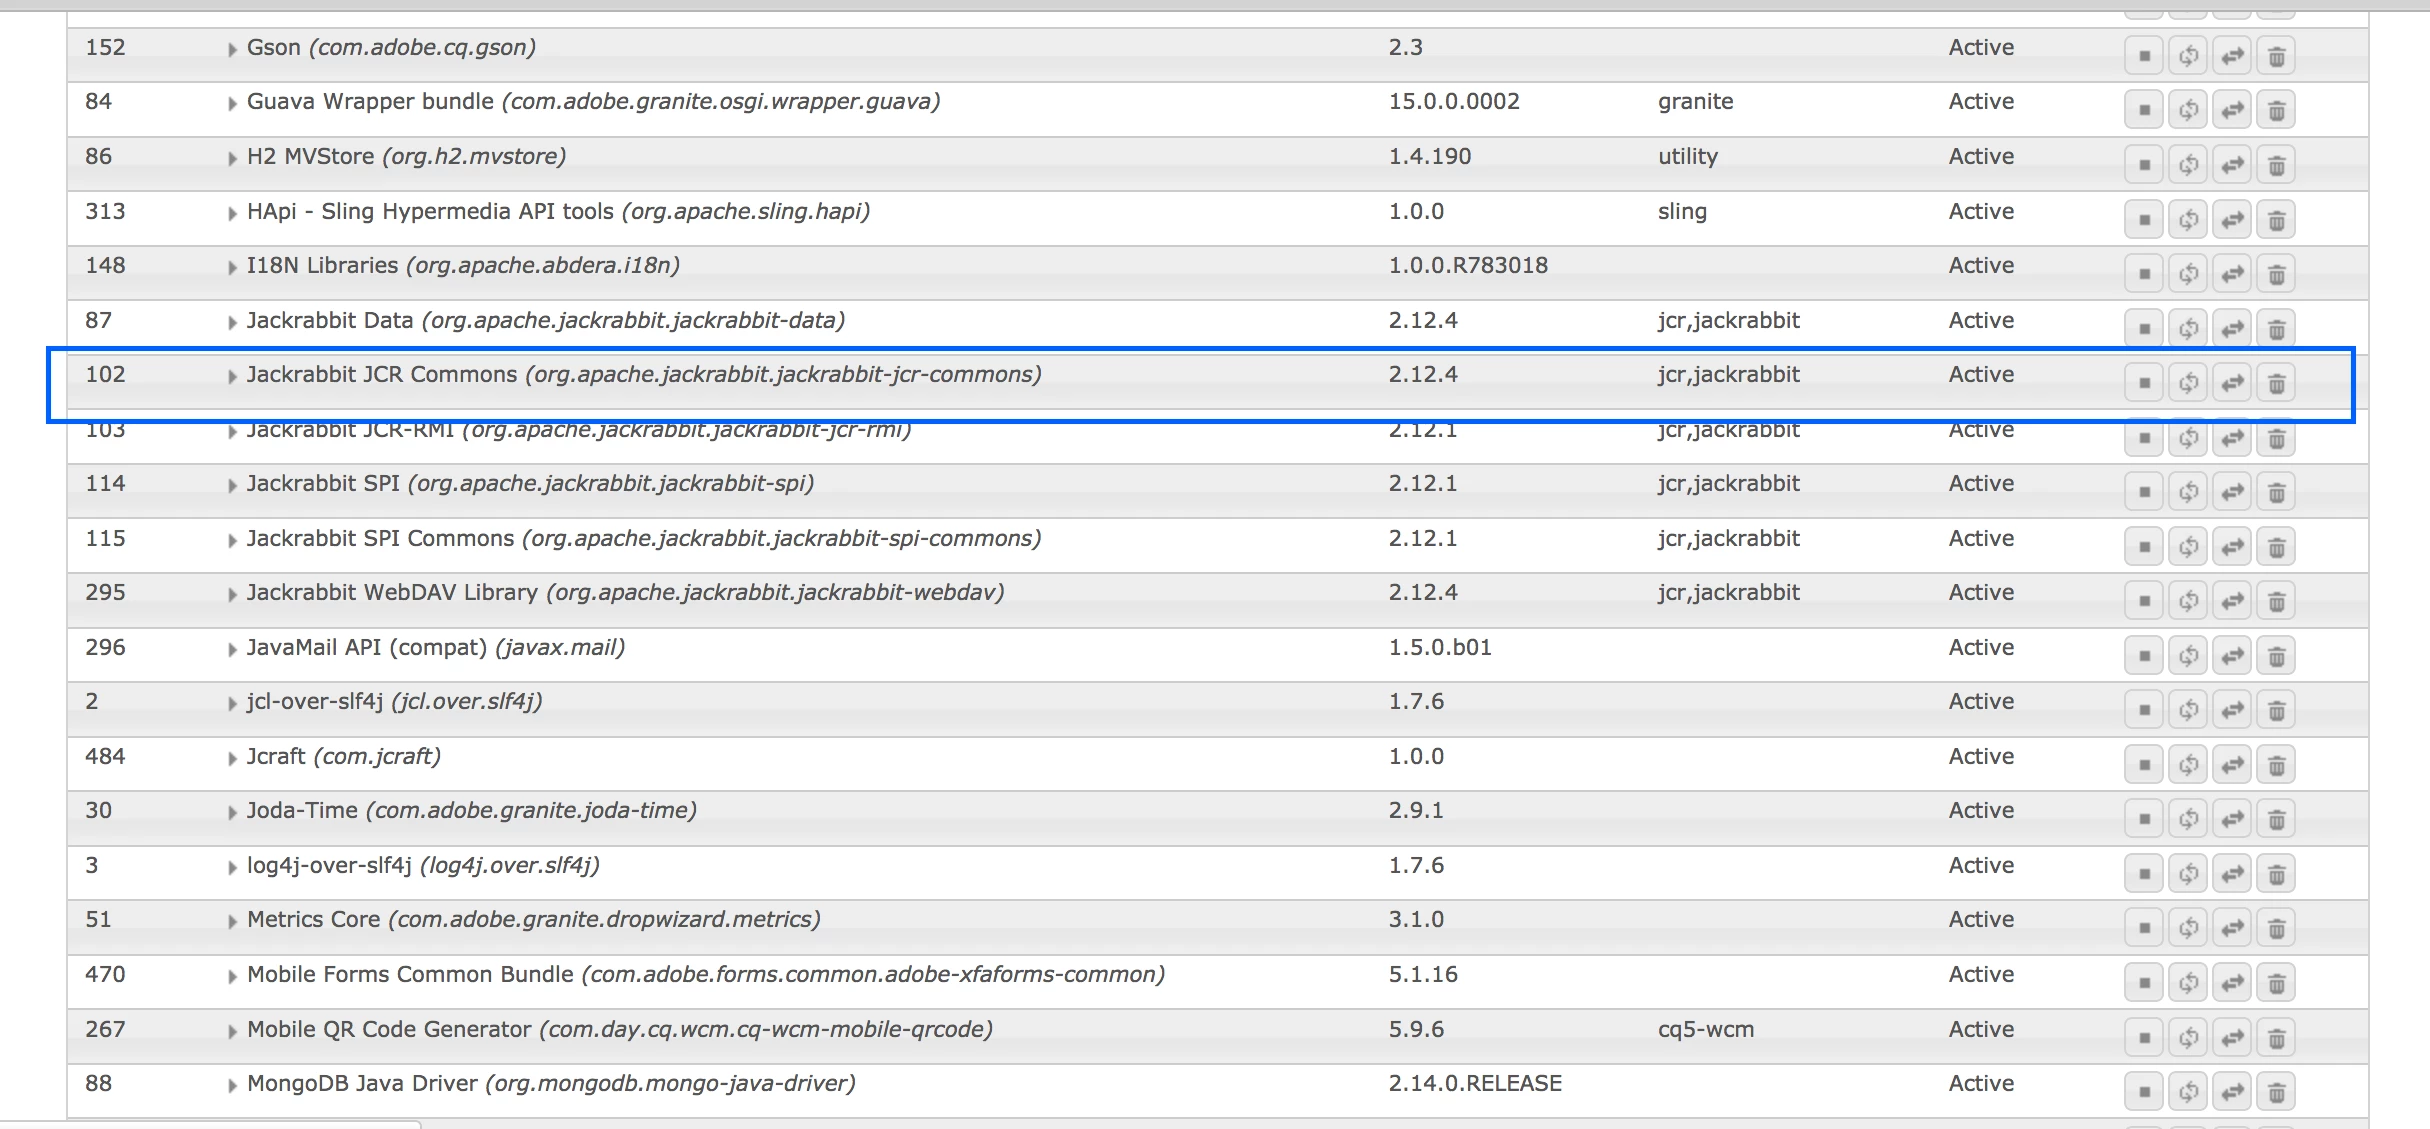Open Jackrabbit SPI Commons bundle name
The height and width of the screenshot is (1129, 2430).
380,539
